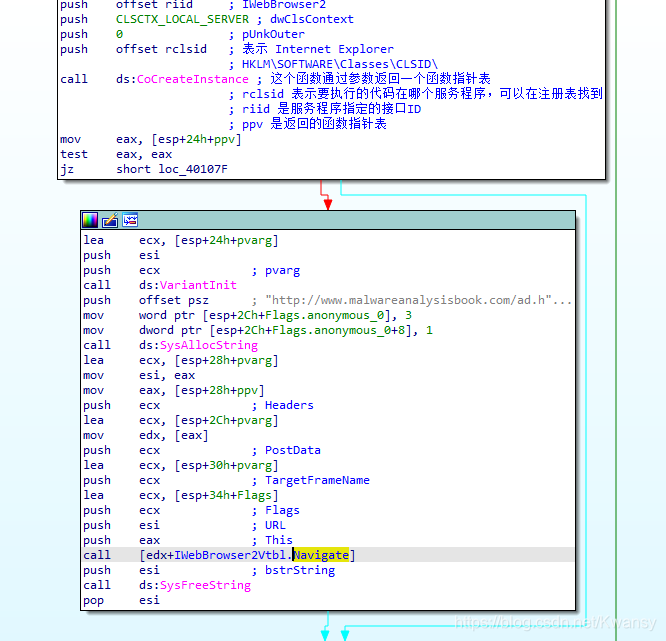Click the 'pop esi' instruction

pos(121,600)
